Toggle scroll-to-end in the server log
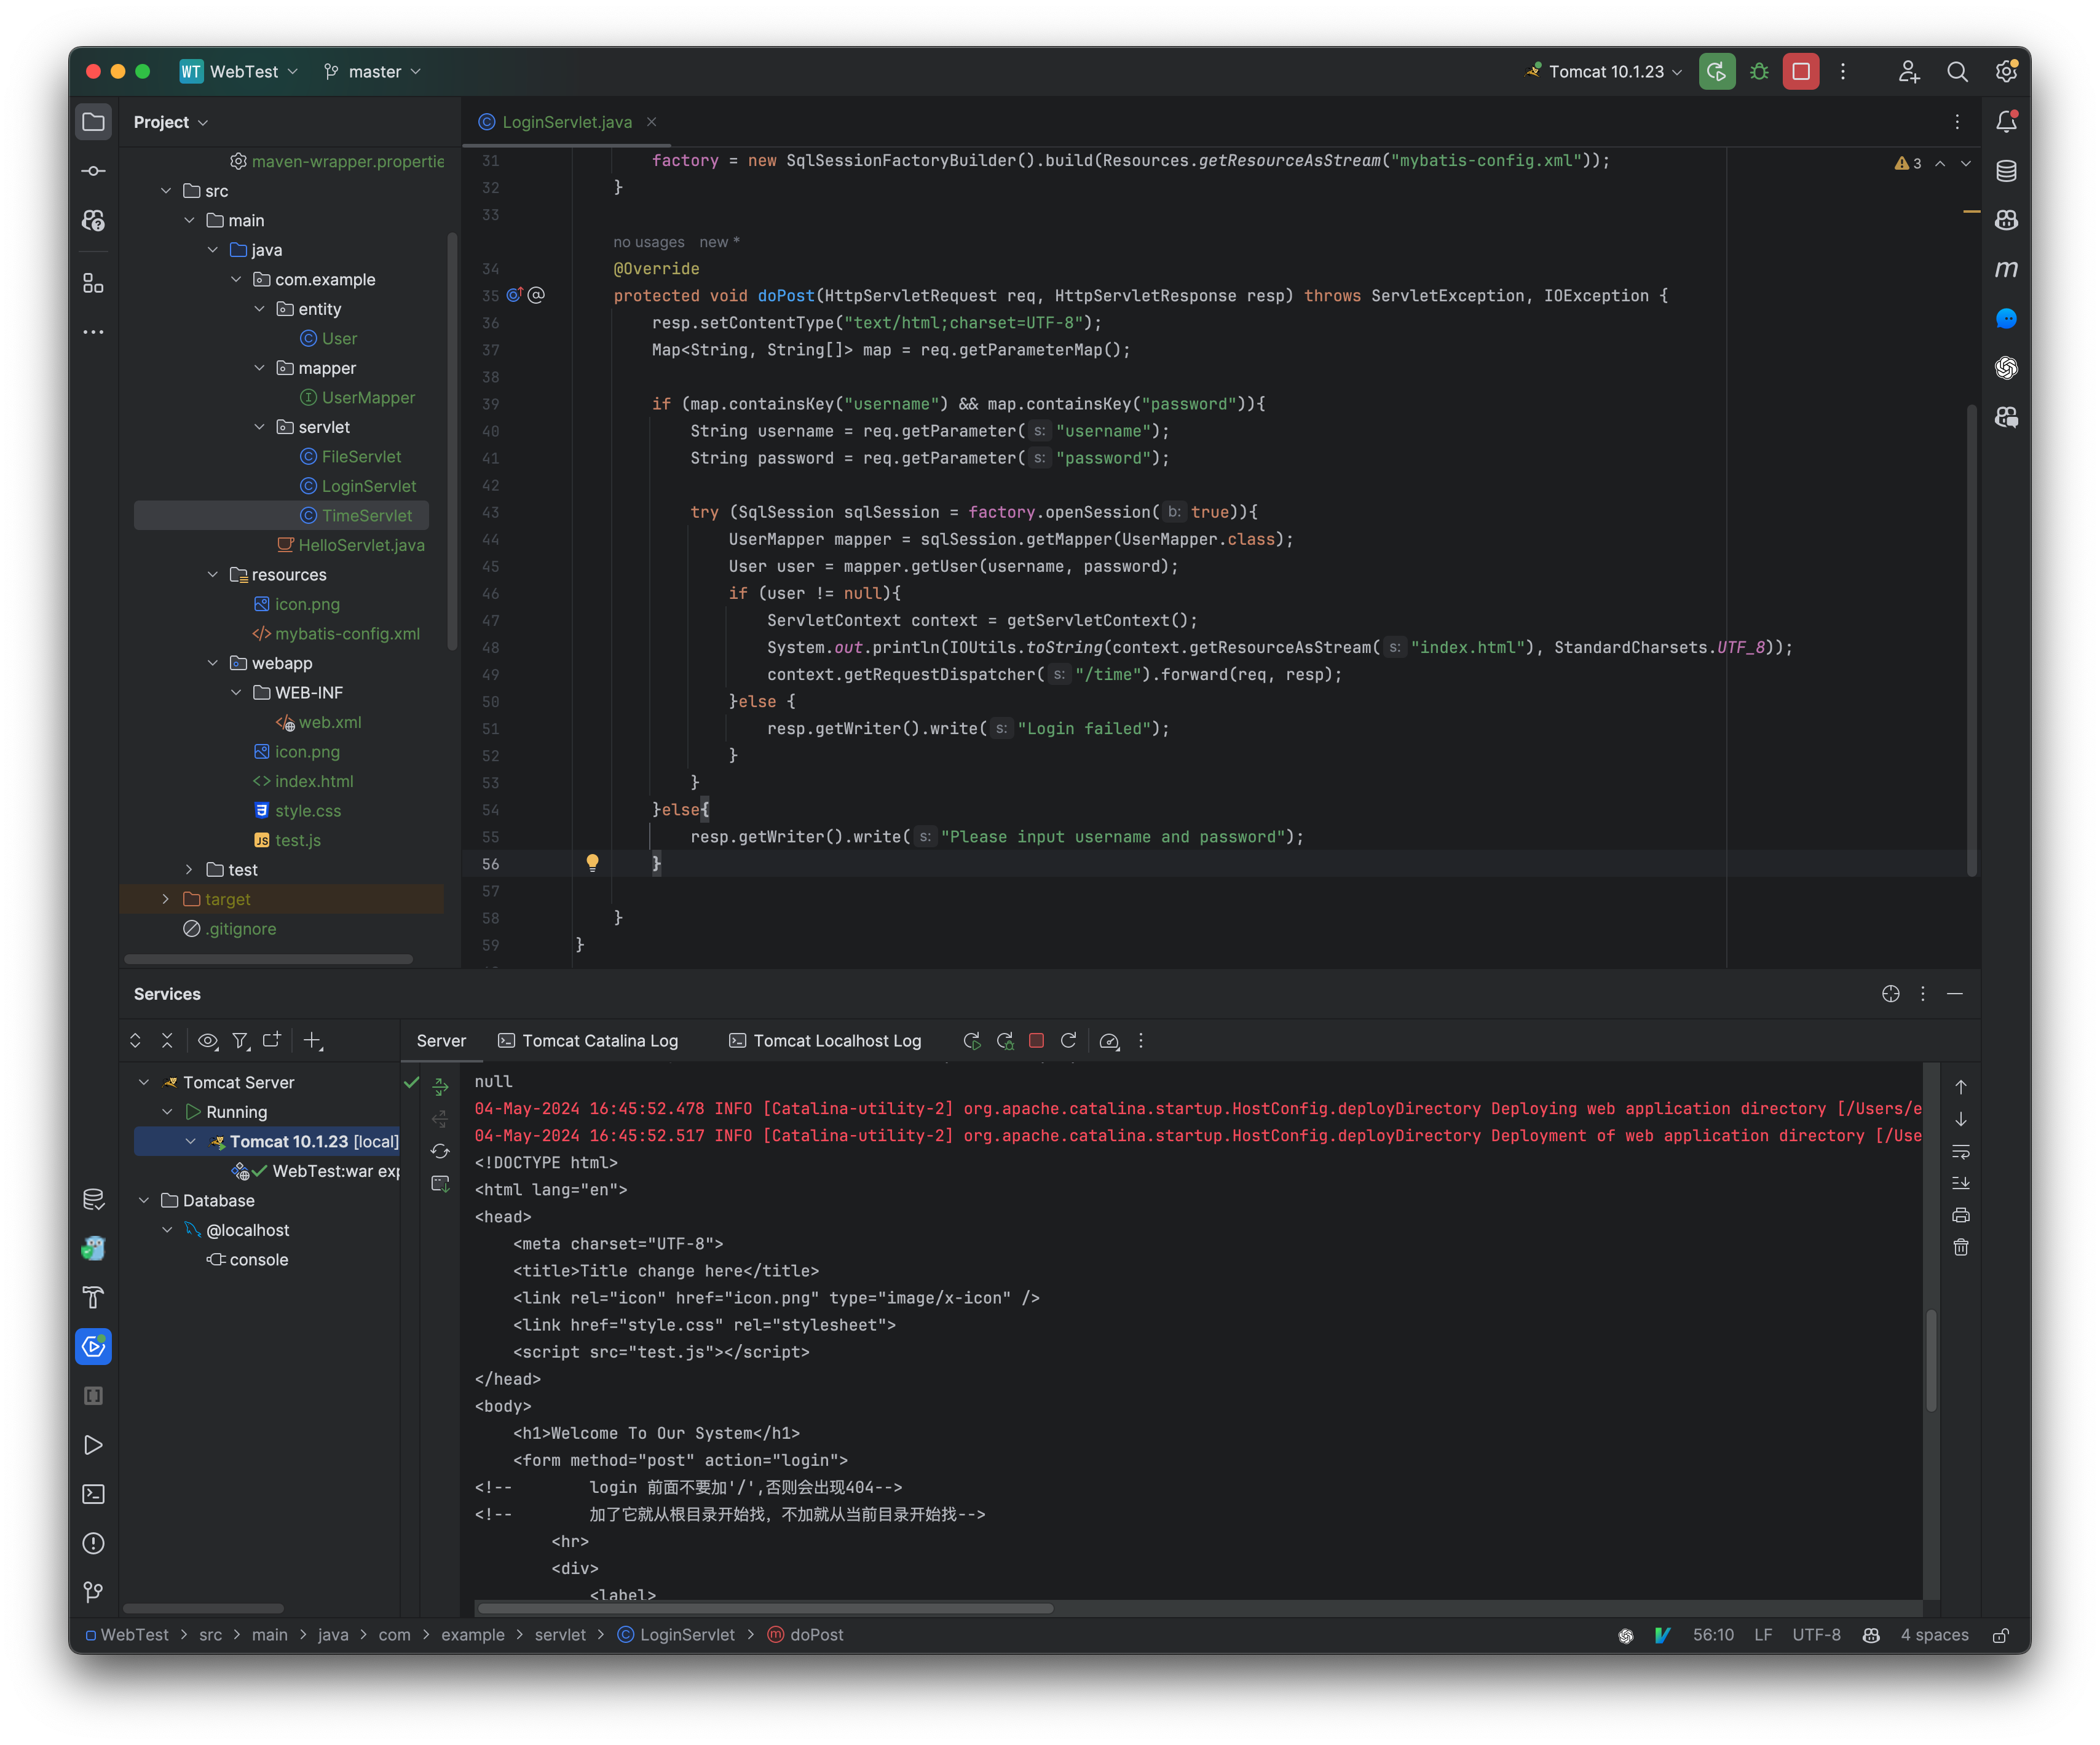This screenshot has width=2100, height=1745. coord(1961,1183)
